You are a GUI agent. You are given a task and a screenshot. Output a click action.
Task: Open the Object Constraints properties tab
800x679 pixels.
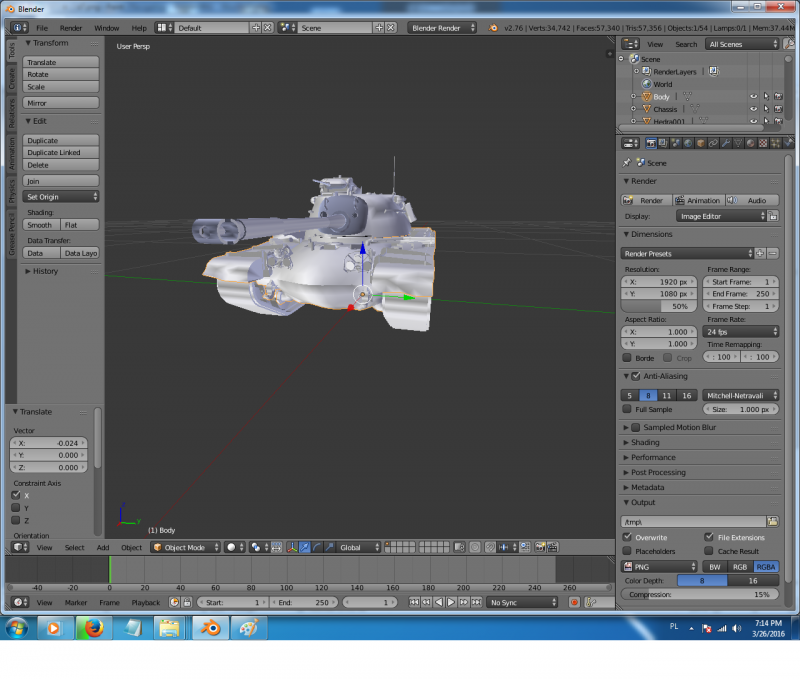coord(713,143)
